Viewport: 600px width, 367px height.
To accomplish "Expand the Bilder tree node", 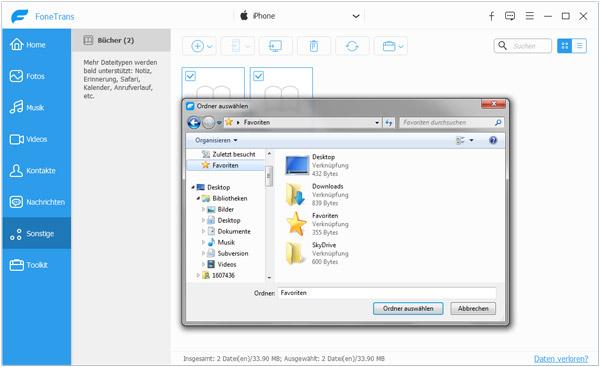I will [203, 209].
